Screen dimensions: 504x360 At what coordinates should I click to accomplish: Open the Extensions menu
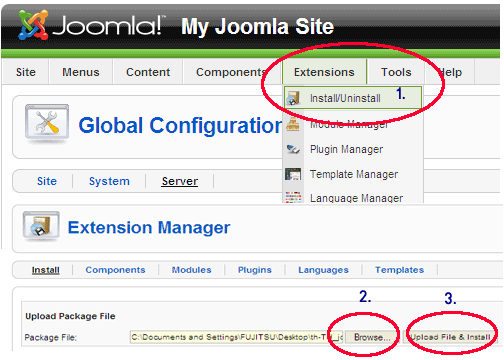click(324, 72)
